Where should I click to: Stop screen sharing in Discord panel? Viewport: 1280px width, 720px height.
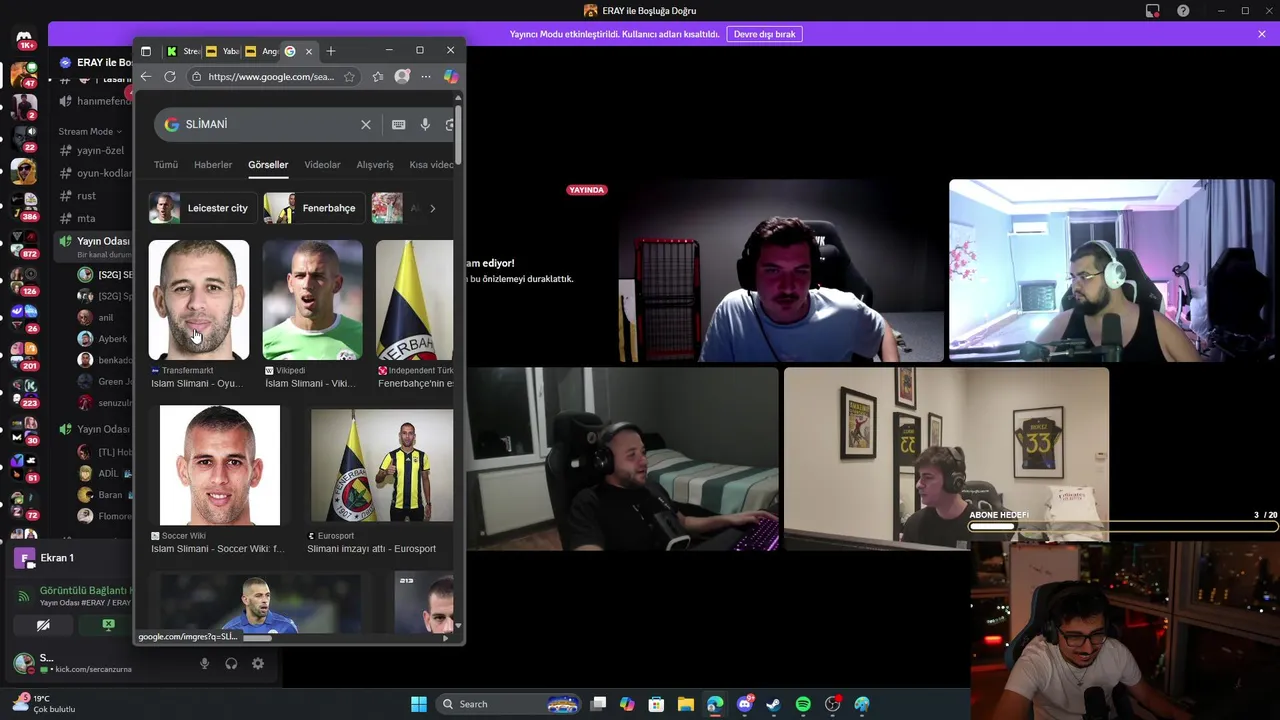(x=108, y=625)
